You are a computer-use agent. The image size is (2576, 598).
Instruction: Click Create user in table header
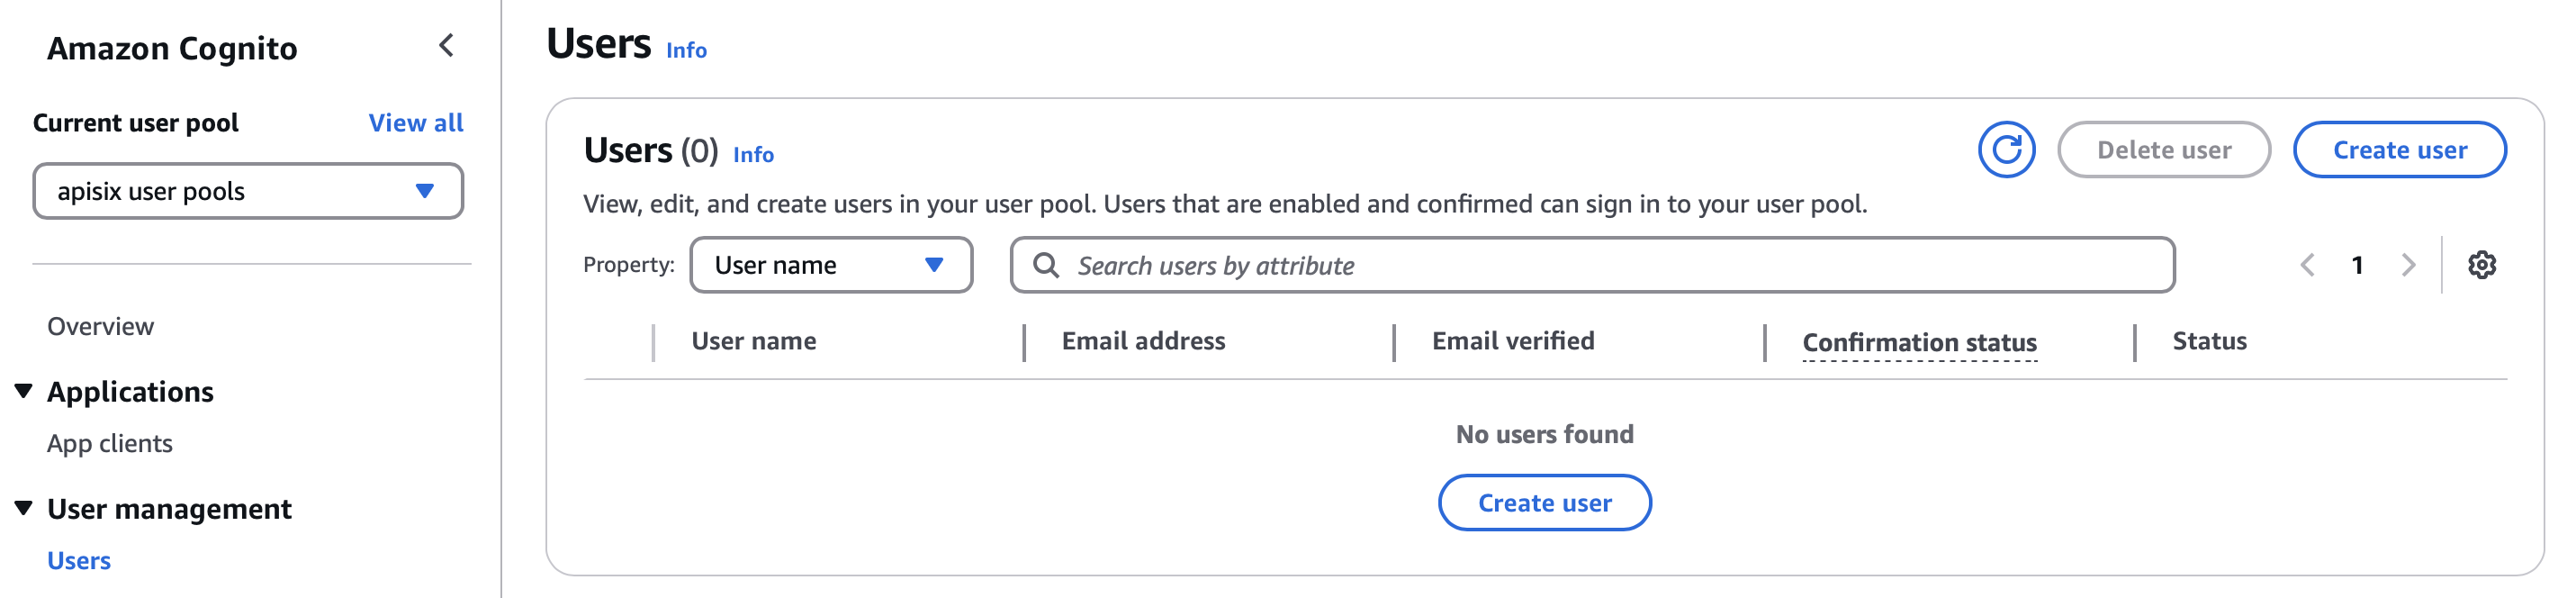click(x=2399, y=150)
